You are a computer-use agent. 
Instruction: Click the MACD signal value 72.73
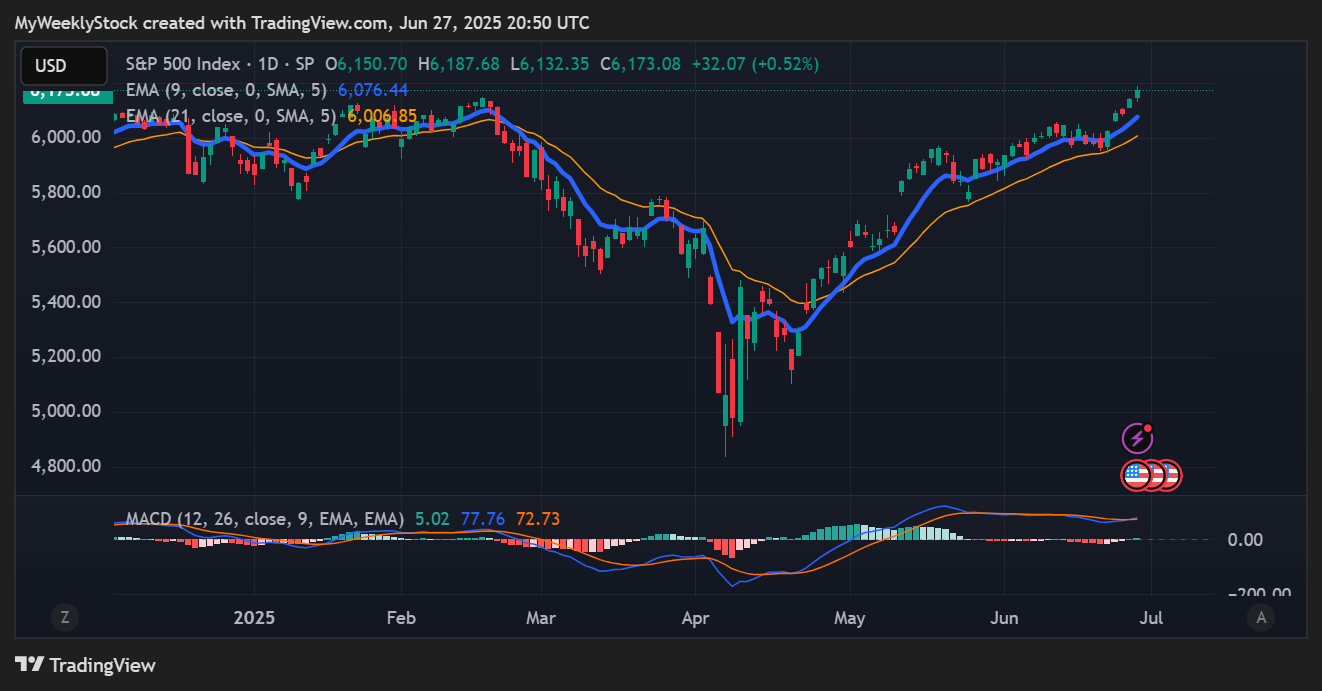click(538, 519)
